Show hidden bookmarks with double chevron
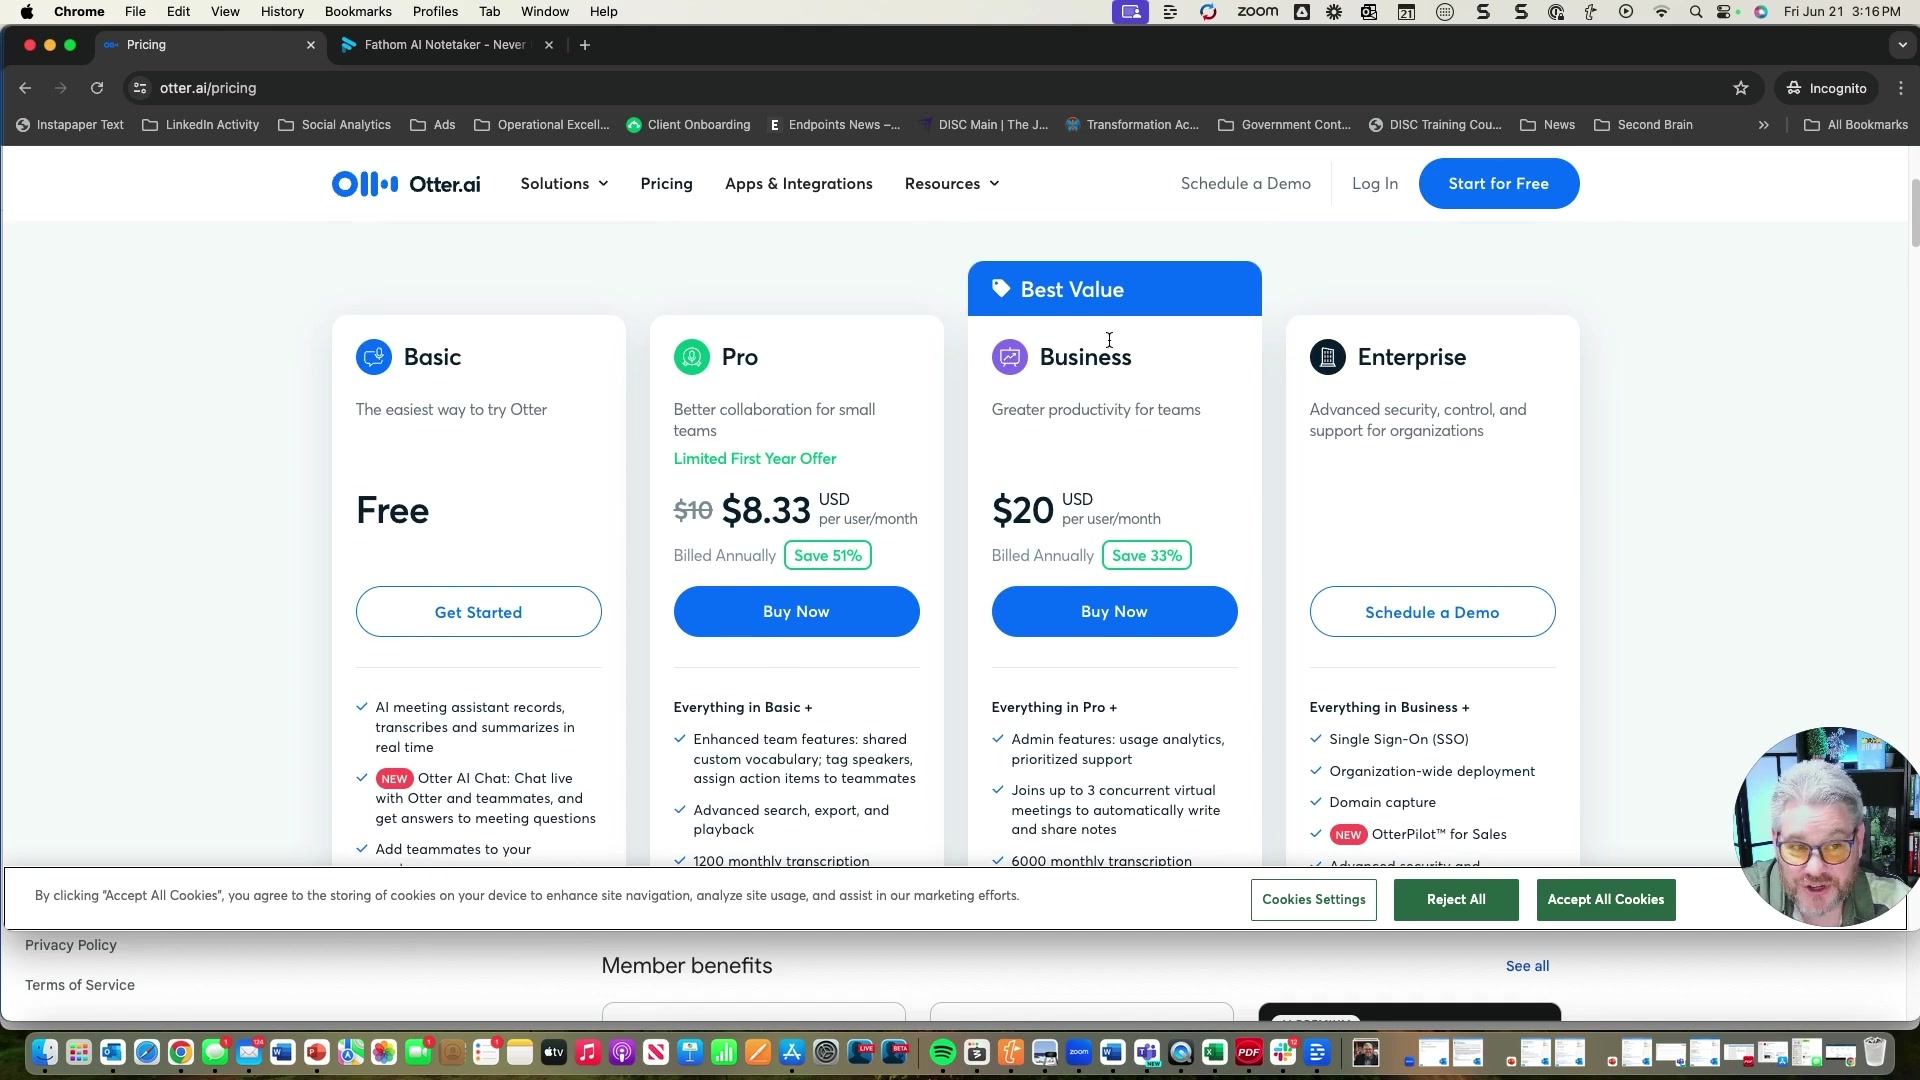1920x1080 pixels. (x=1763, y=125)
